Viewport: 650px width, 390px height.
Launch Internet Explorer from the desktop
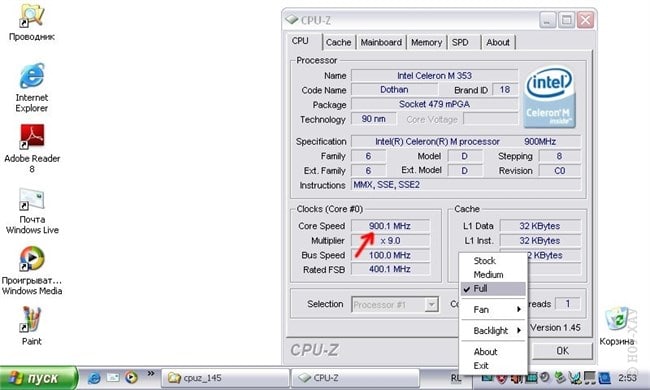pos(32,87)
